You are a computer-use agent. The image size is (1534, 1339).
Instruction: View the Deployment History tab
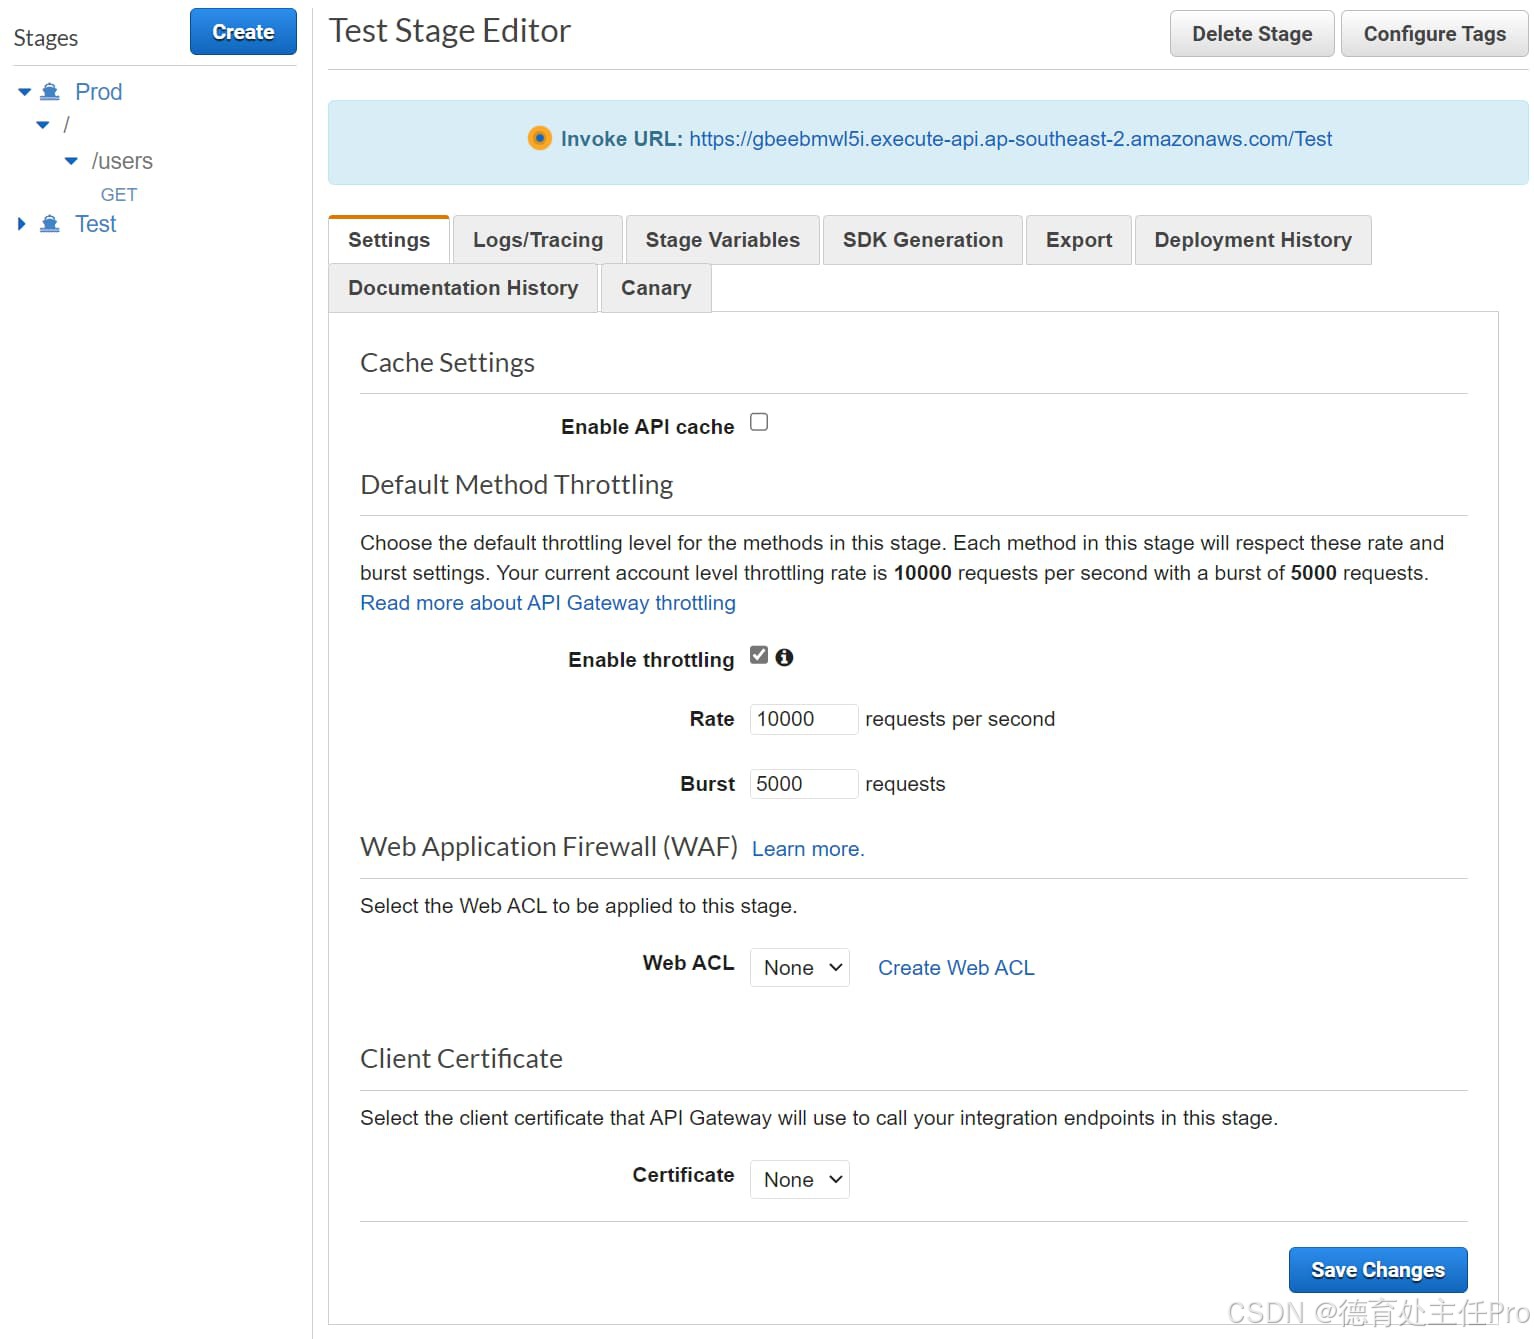pyautogui.click(x=1253, y=240)
